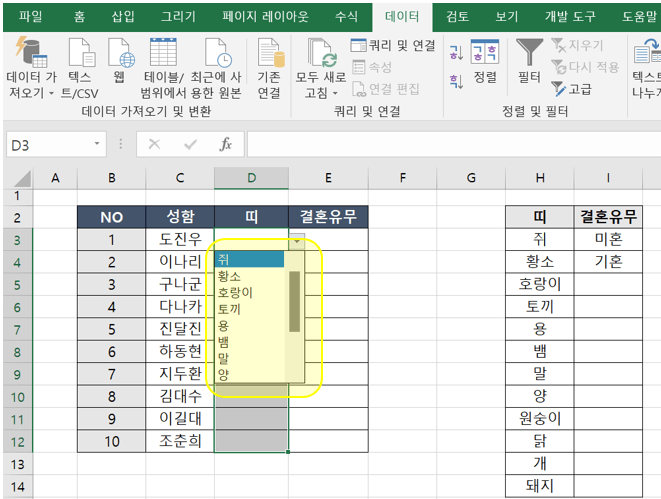Open 쿼리 및 연결 pane button
Viewport: 661px width, 499px height.
click(392, 45)
